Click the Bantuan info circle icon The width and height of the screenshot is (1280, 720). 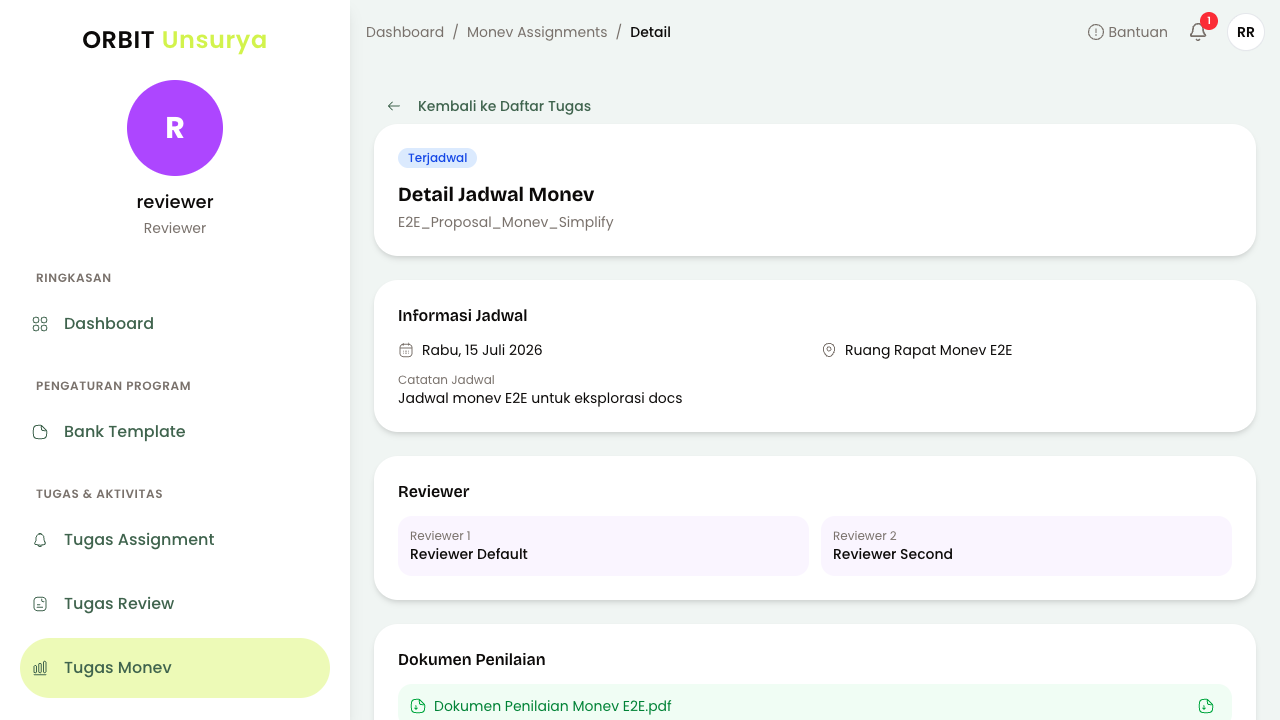[1096, 32]
